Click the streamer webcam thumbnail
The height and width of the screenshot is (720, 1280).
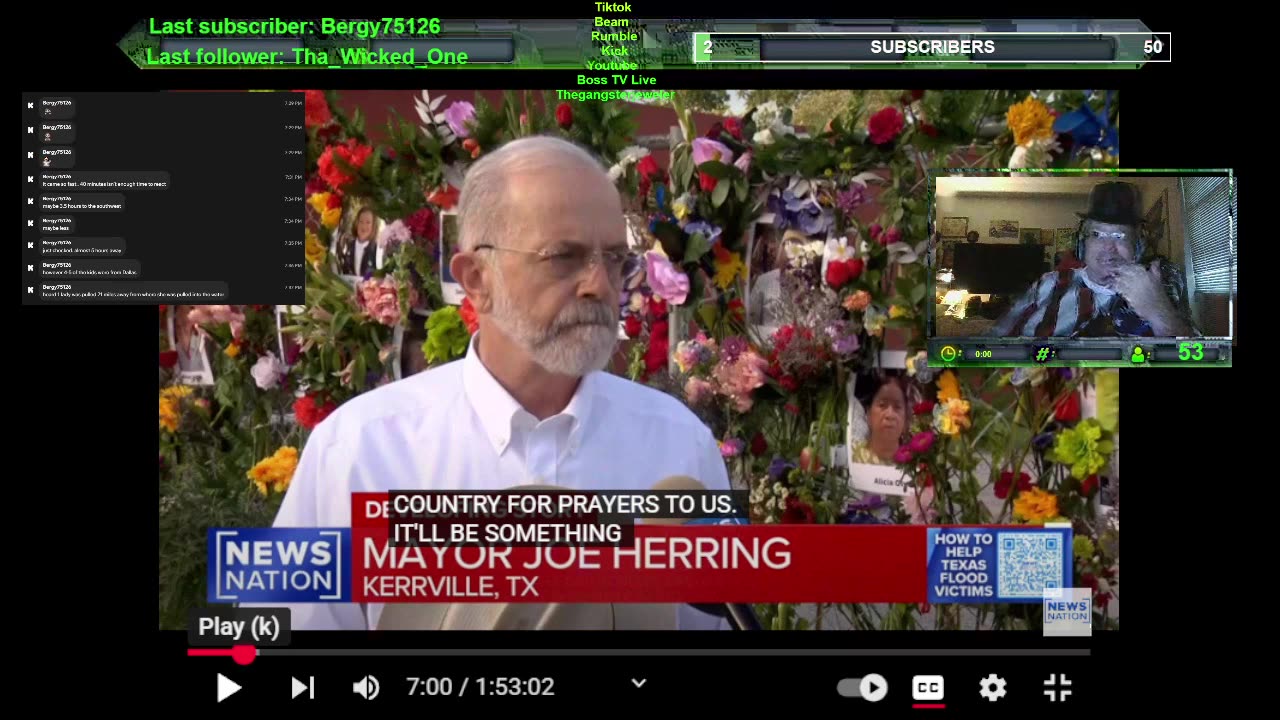click(1083, 258)
